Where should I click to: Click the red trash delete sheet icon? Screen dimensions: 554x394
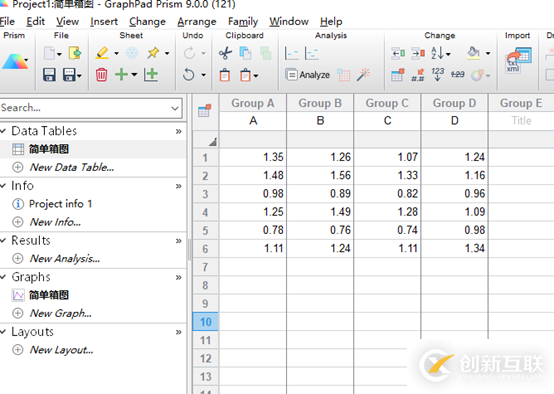[101, 75]
